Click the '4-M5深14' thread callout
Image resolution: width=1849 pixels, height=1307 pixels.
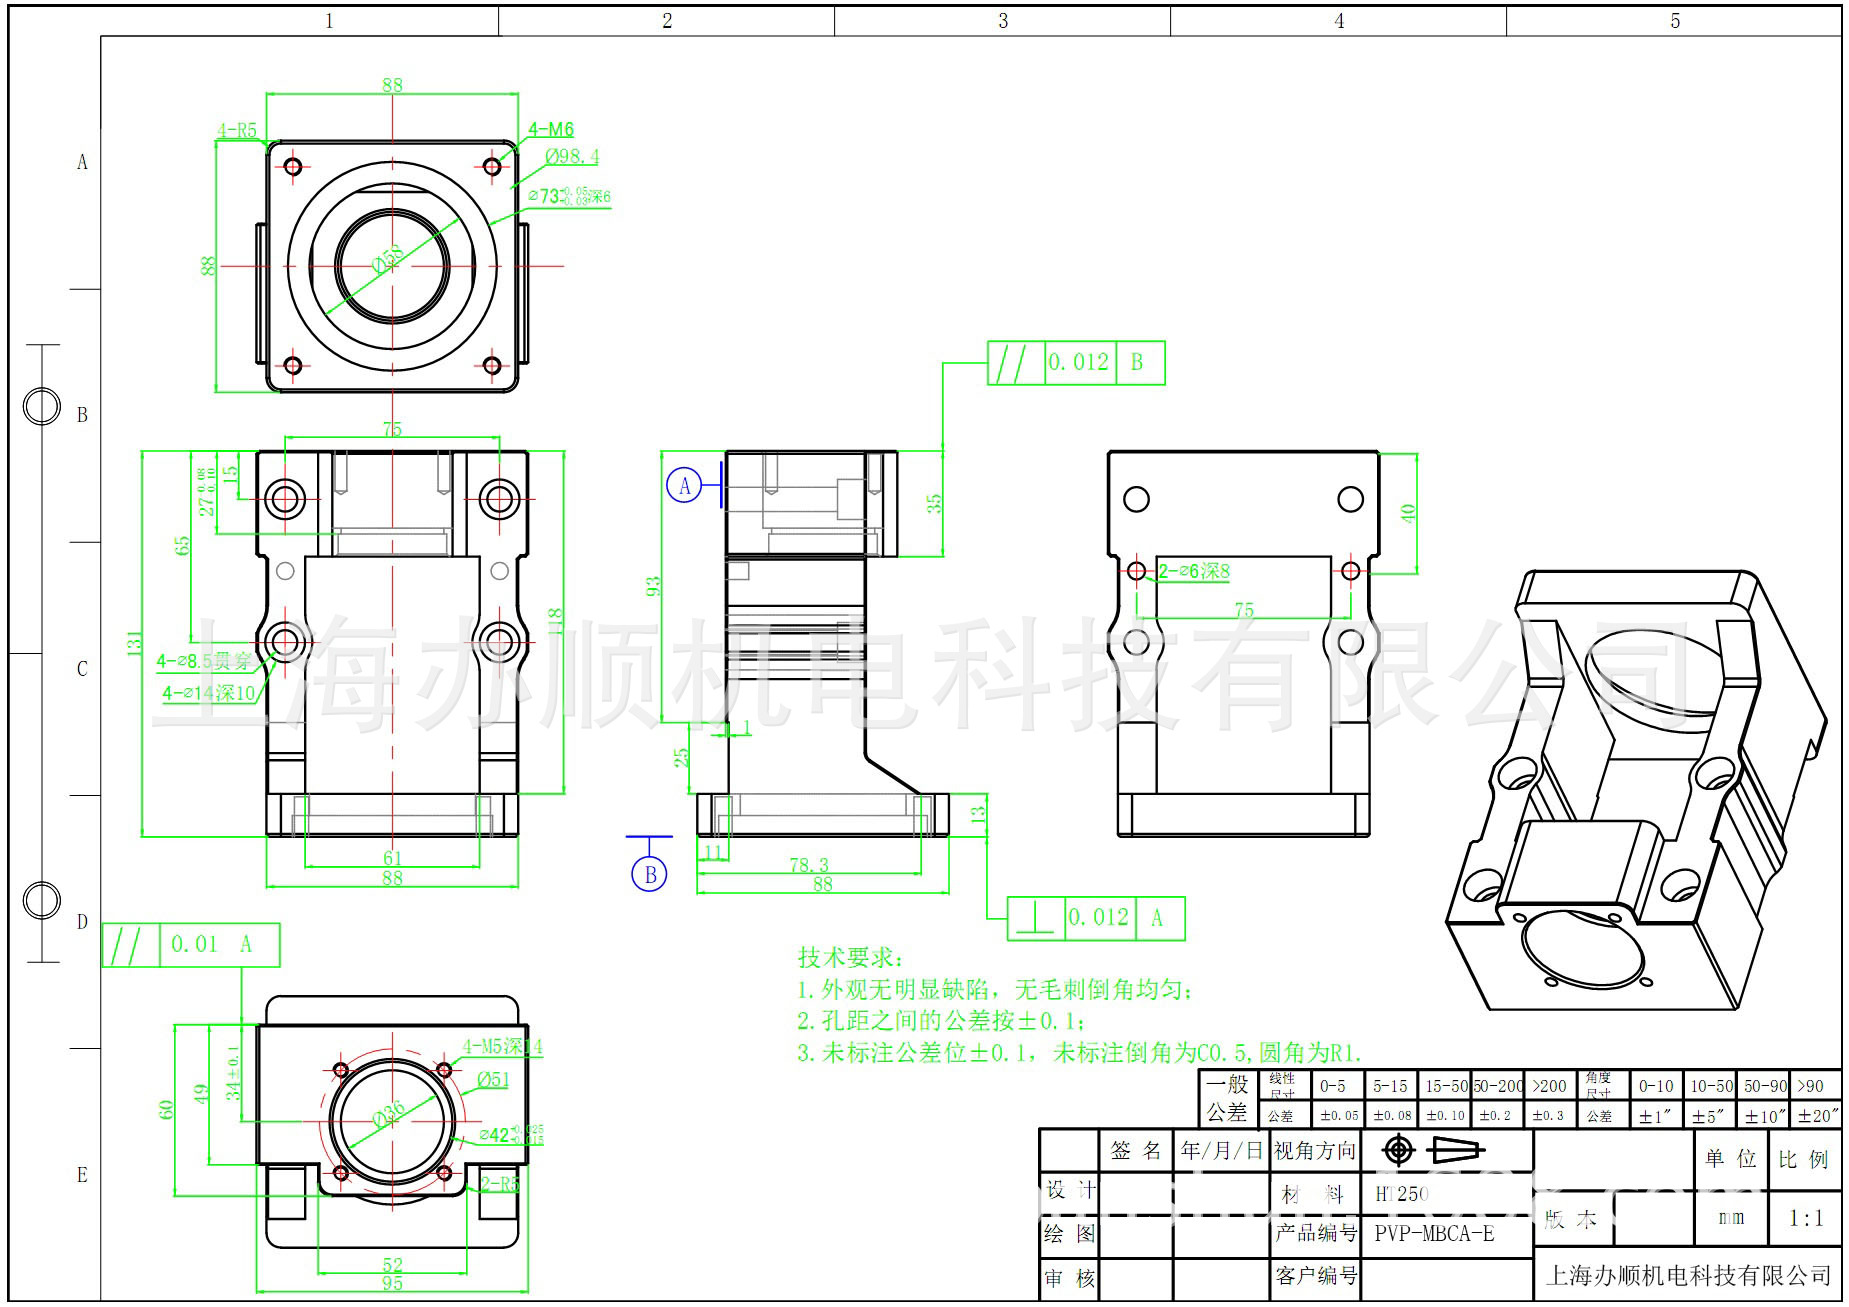(x=502, y=1047)
